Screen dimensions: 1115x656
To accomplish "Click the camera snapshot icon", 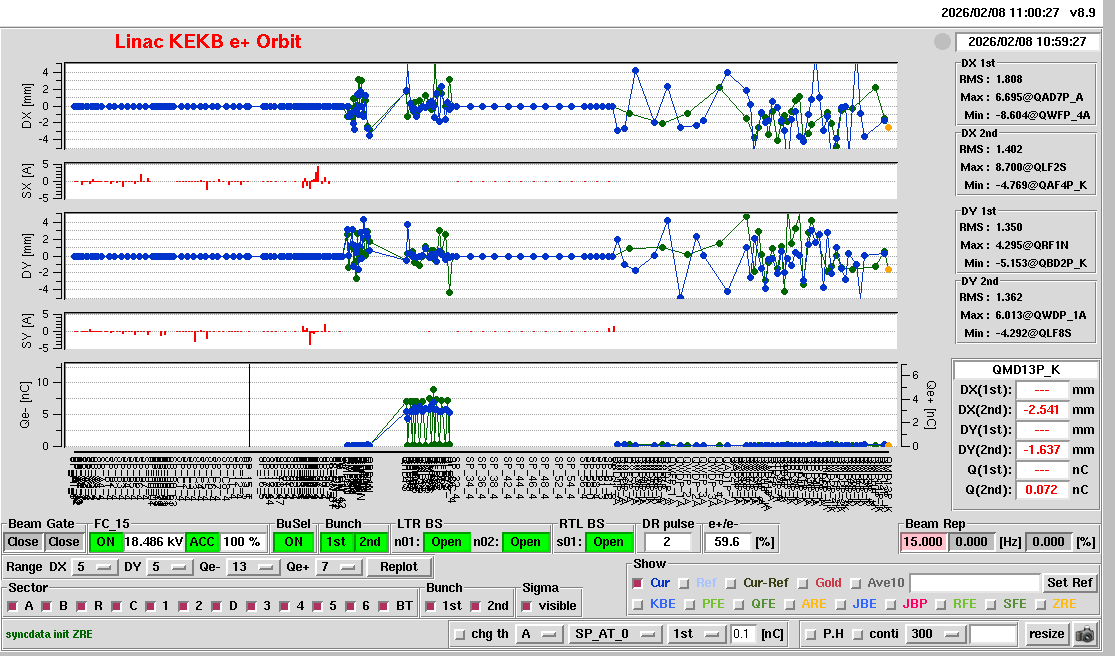I will coord(1084,634).
